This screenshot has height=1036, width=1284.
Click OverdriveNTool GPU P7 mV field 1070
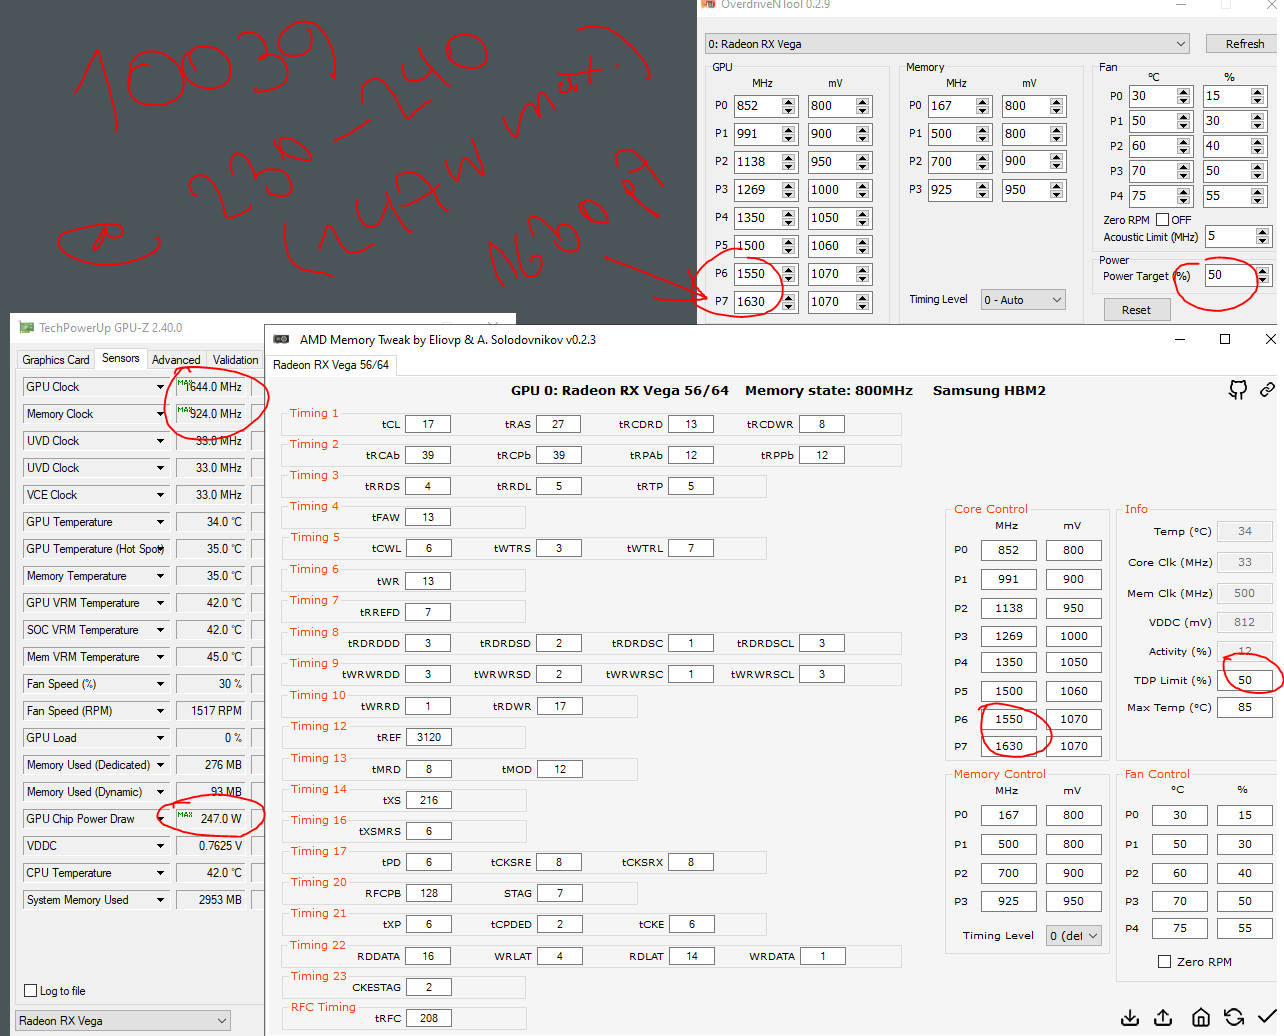pyautogui.click(x=832, y=302)
